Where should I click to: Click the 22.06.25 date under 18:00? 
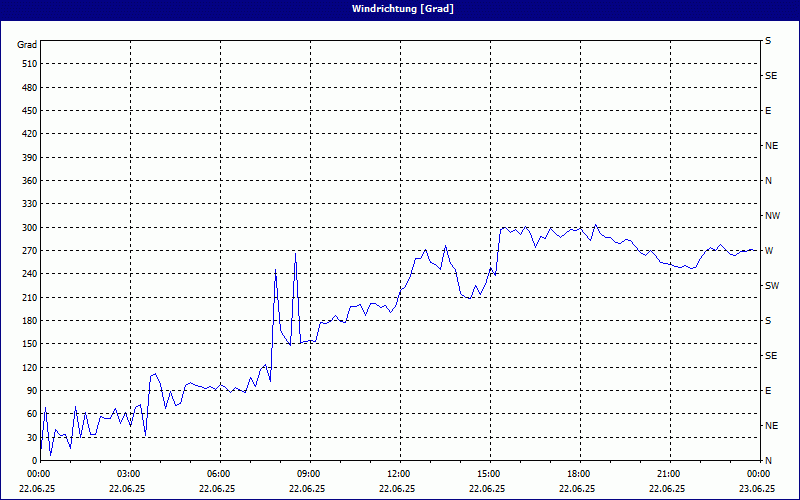point(577,488)
